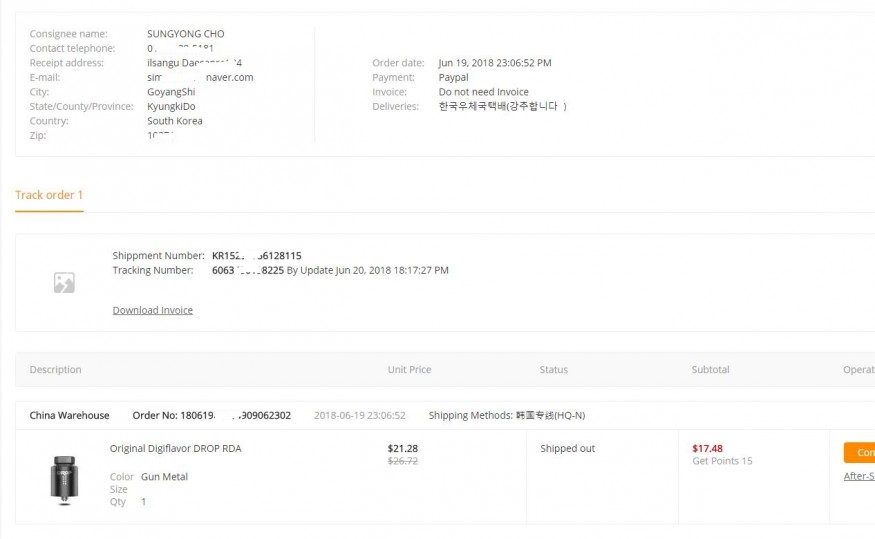The width and height of the screenshot is (875, 539).
Task: Click the Unit Price column header
Action: coord(409,370)
